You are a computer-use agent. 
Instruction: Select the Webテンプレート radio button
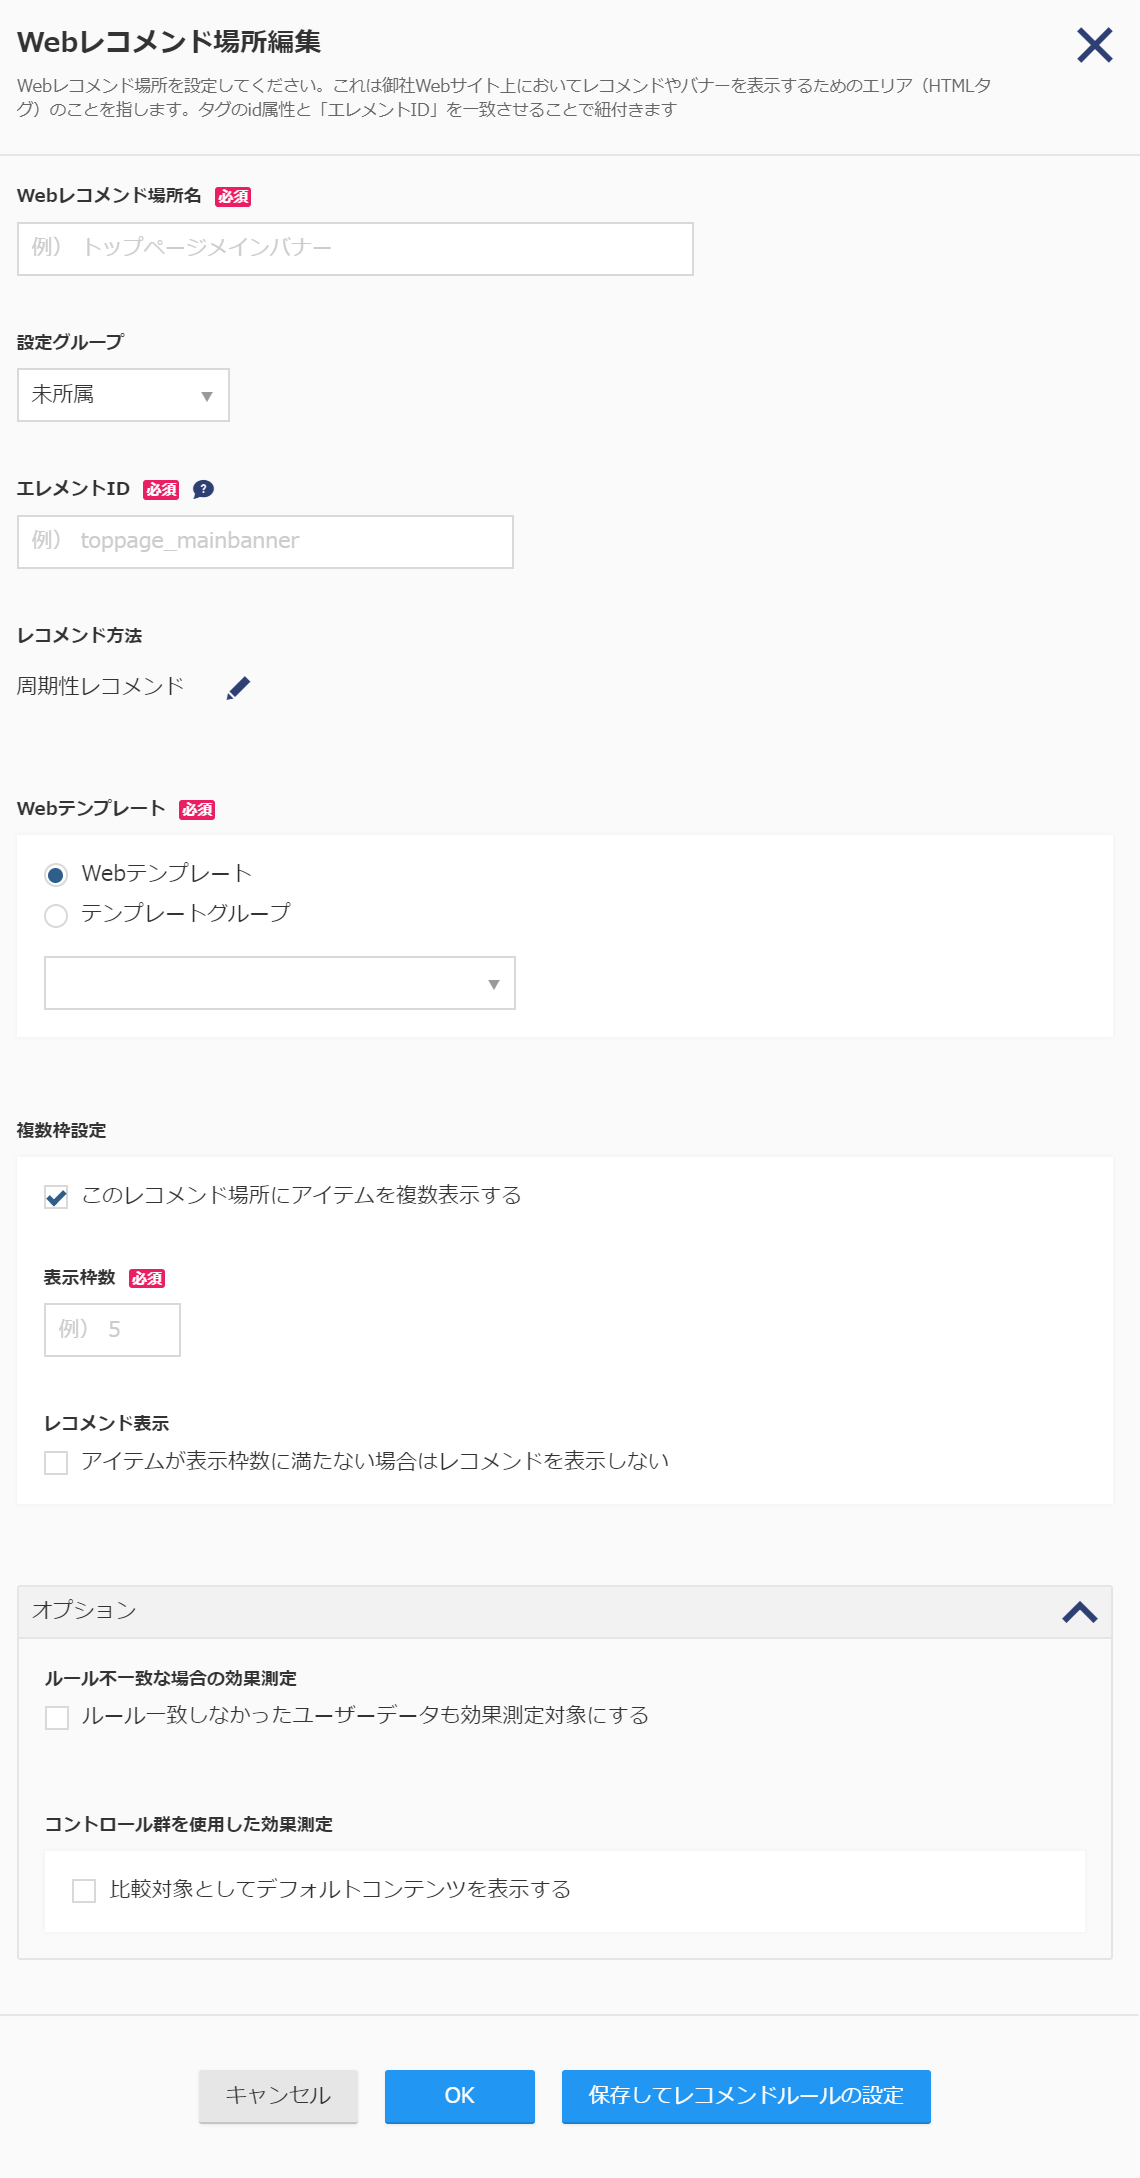56,875
